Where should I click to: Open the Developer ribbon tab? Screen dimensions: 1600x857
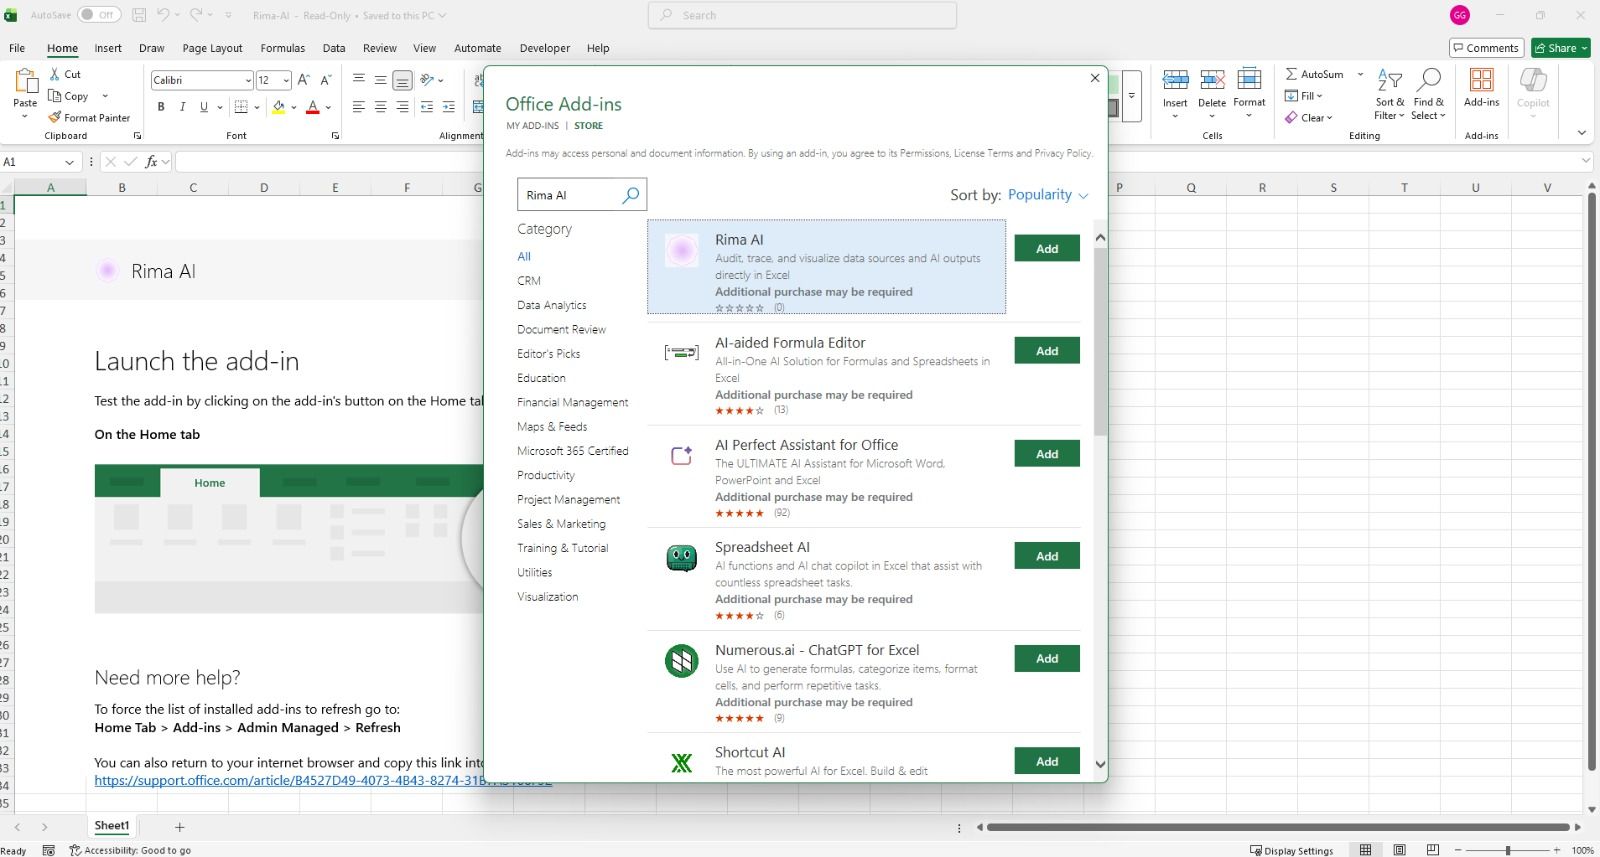(x=545, y=48)
